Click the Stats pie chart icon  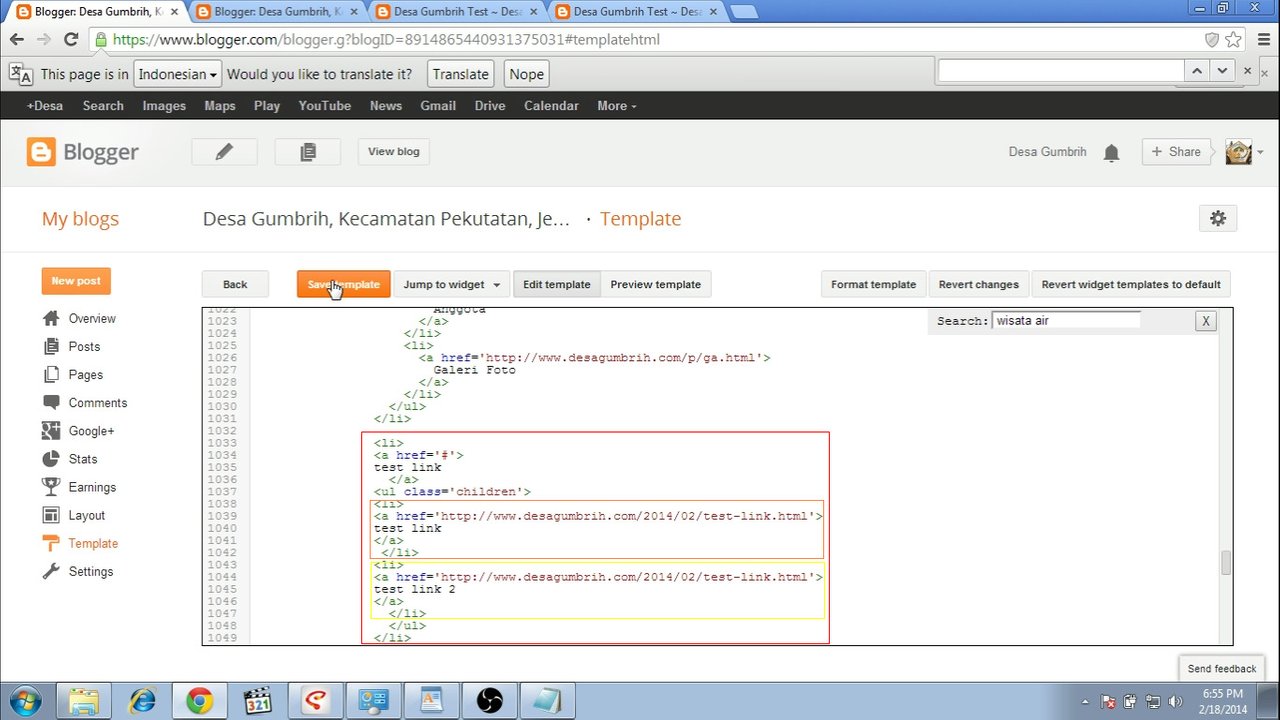point(51,459)
